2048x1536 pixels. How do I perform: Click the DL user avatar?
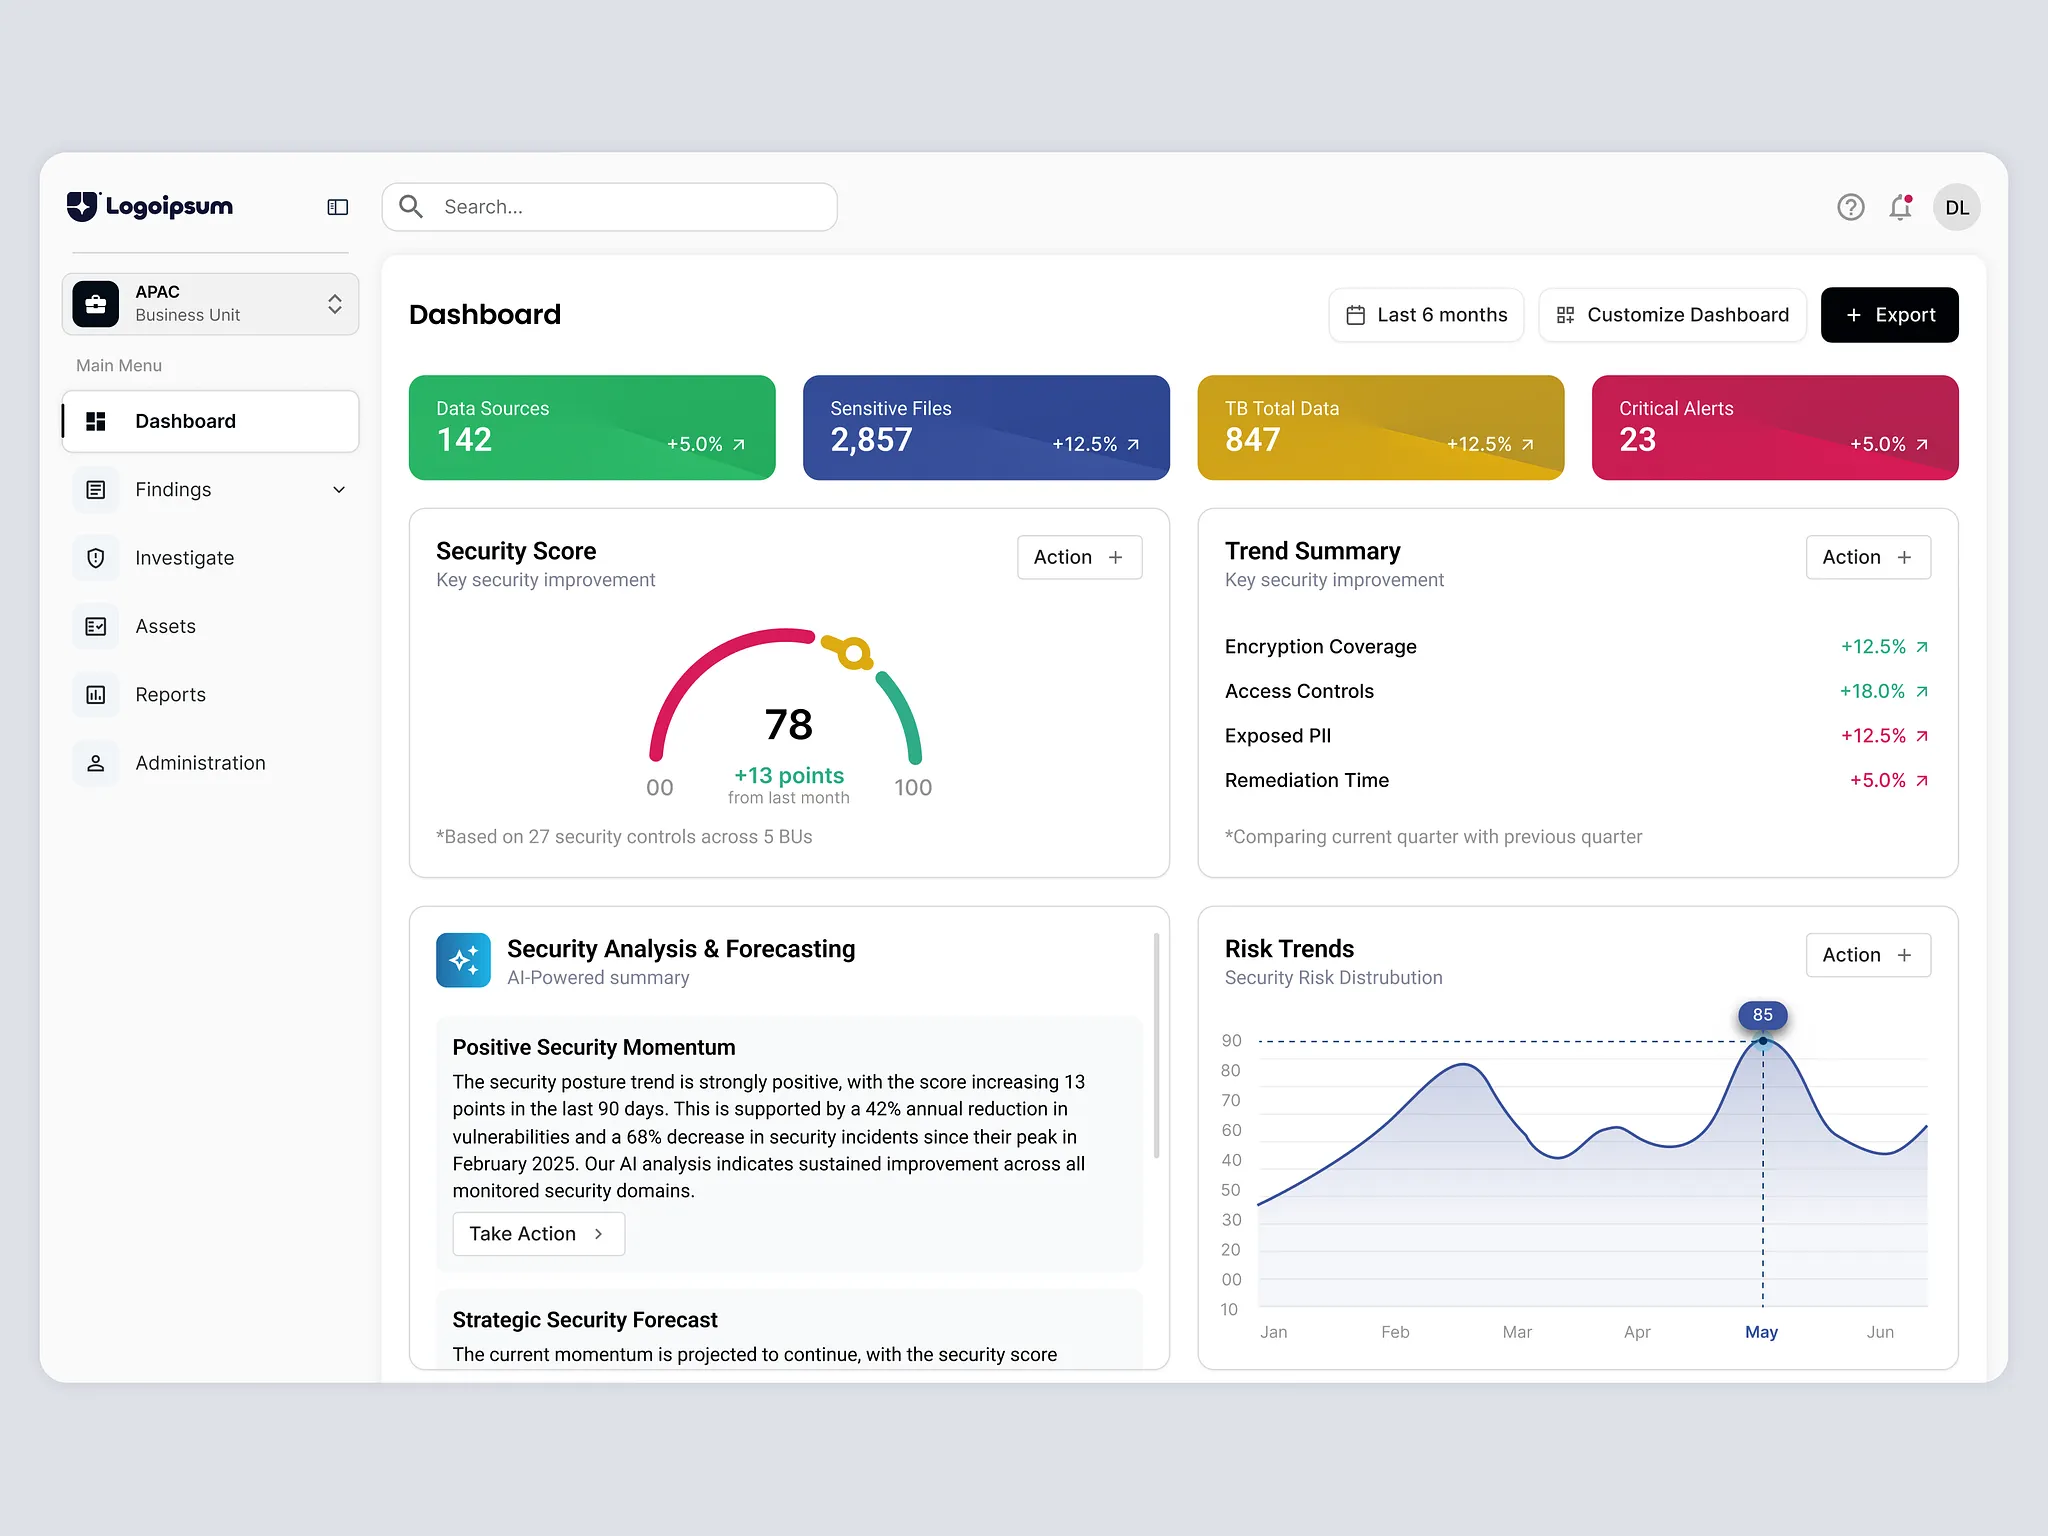(x=1956, y=207)
